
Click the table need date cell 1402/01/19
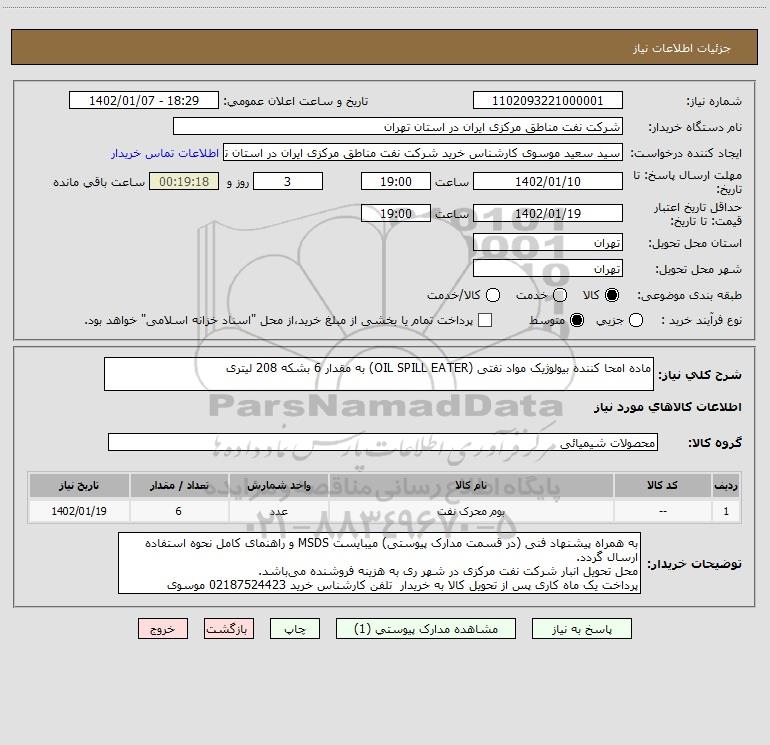point(79,511)
